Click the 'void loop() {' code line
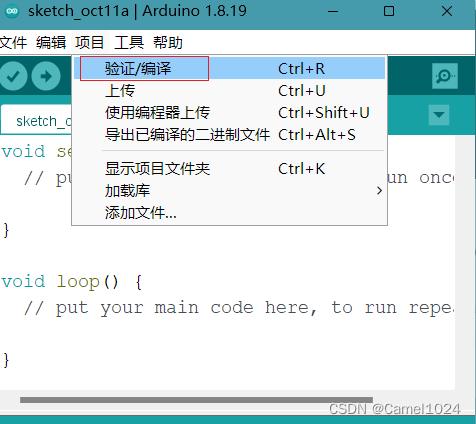 (72, 282)
